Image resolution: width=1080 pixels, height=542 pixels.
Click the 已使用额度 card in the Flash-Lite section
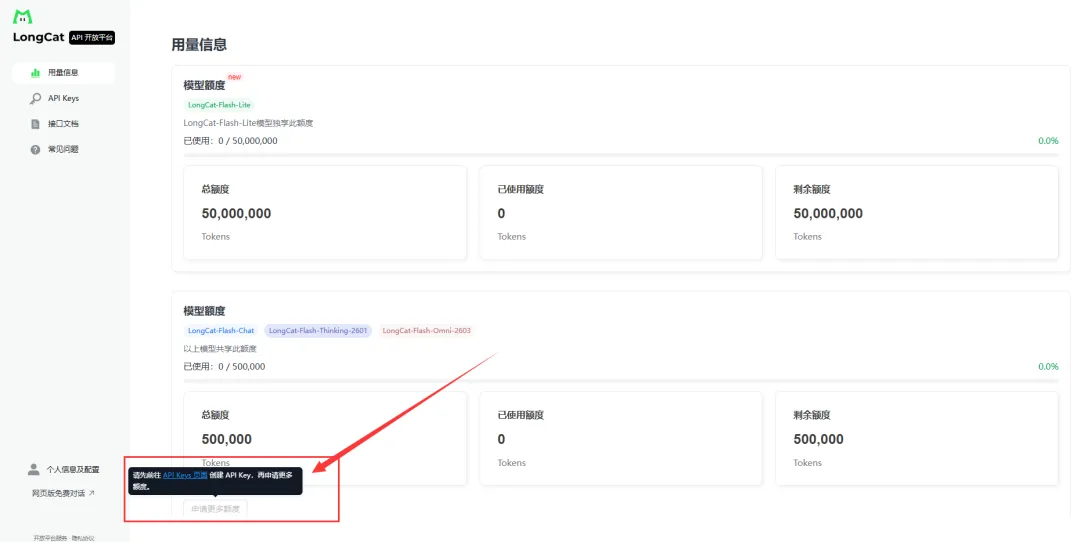[x=621, y=213]
